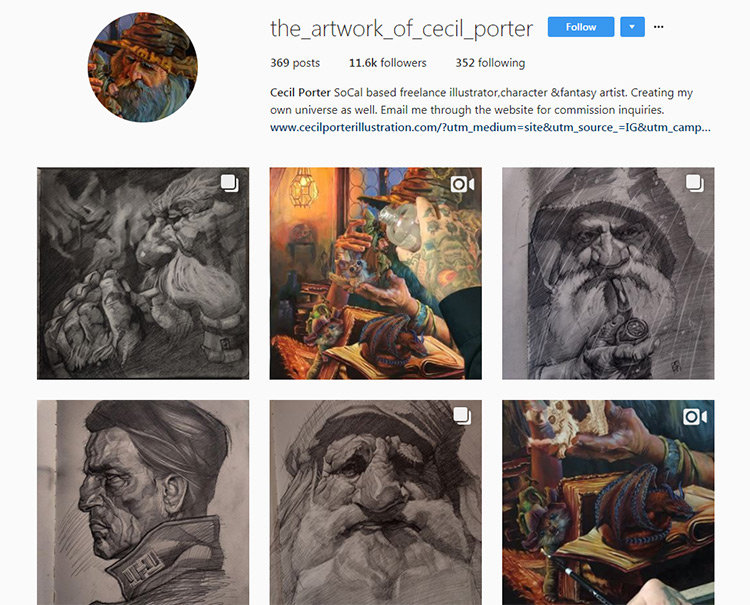Open the profile picture of bearded wizard

(x=143, y=67)
